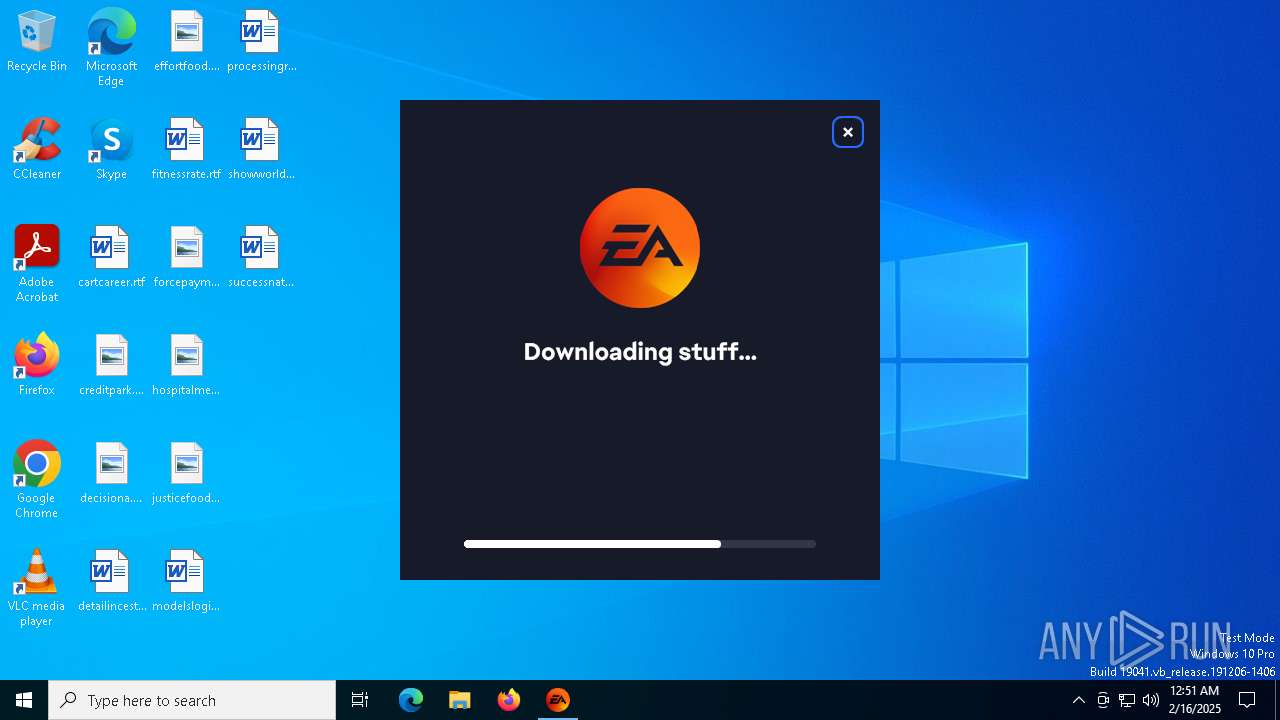Launch Edge from the taskbar

[411, 700]
